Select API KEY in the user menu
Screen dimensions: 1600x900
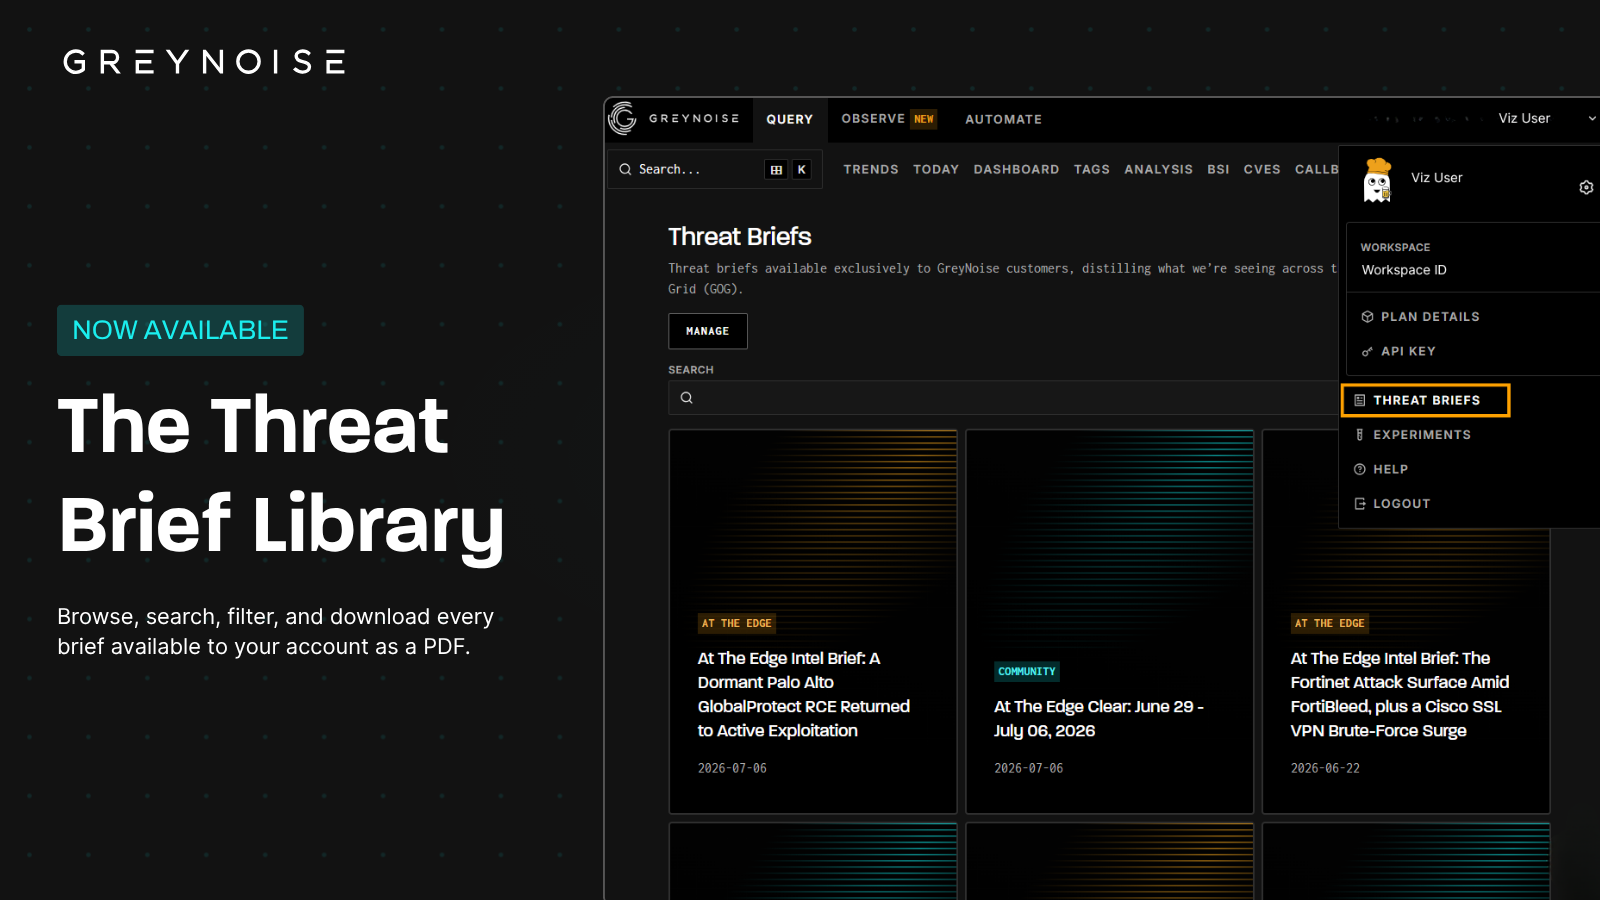pos(1398,351)
